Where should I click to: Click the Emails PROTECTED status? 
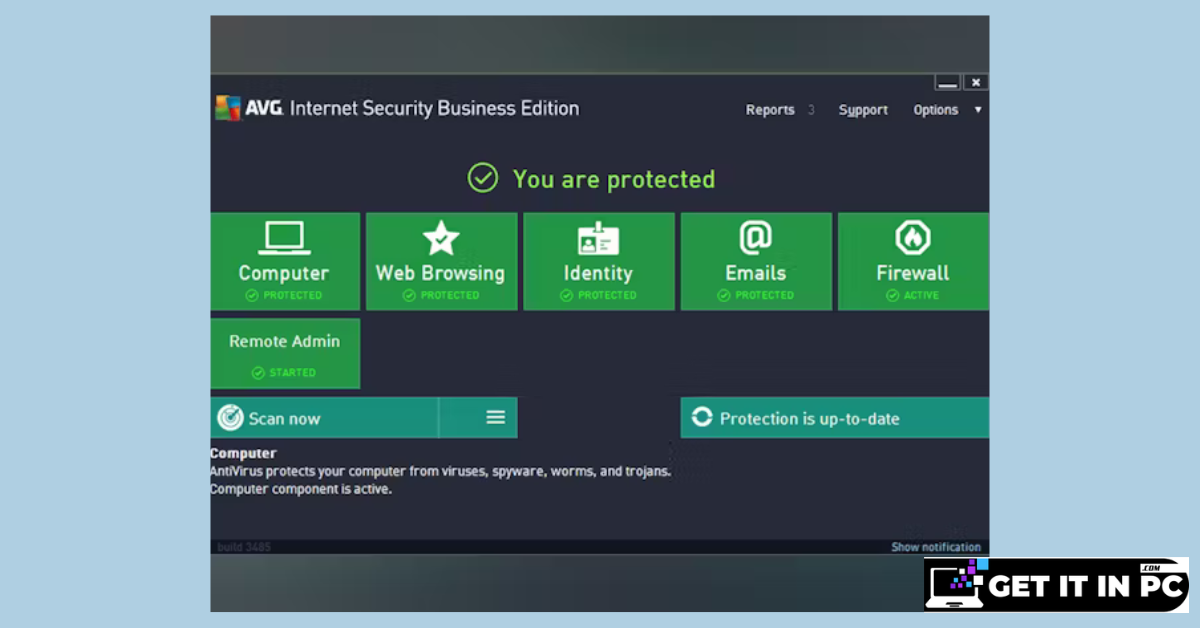[x=755, y=296]
